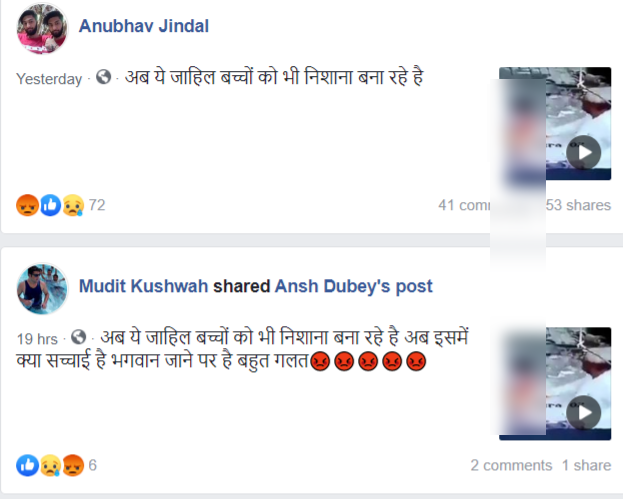
Task: Open Mudit Kushwah's profile picture
Action: coord(42,288)
